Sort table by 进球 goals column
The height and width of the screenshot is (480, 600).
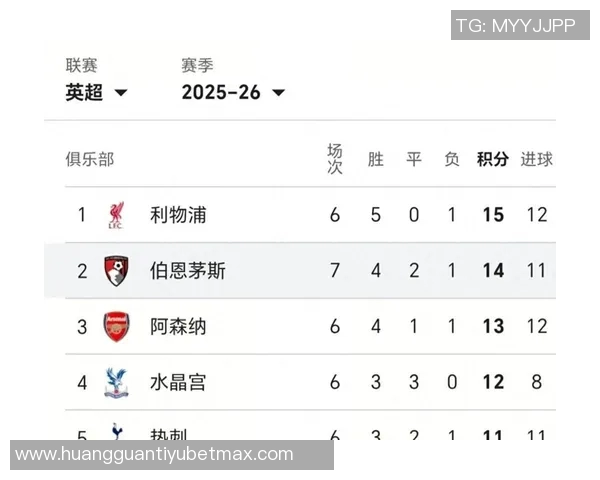tap(536, 159)
